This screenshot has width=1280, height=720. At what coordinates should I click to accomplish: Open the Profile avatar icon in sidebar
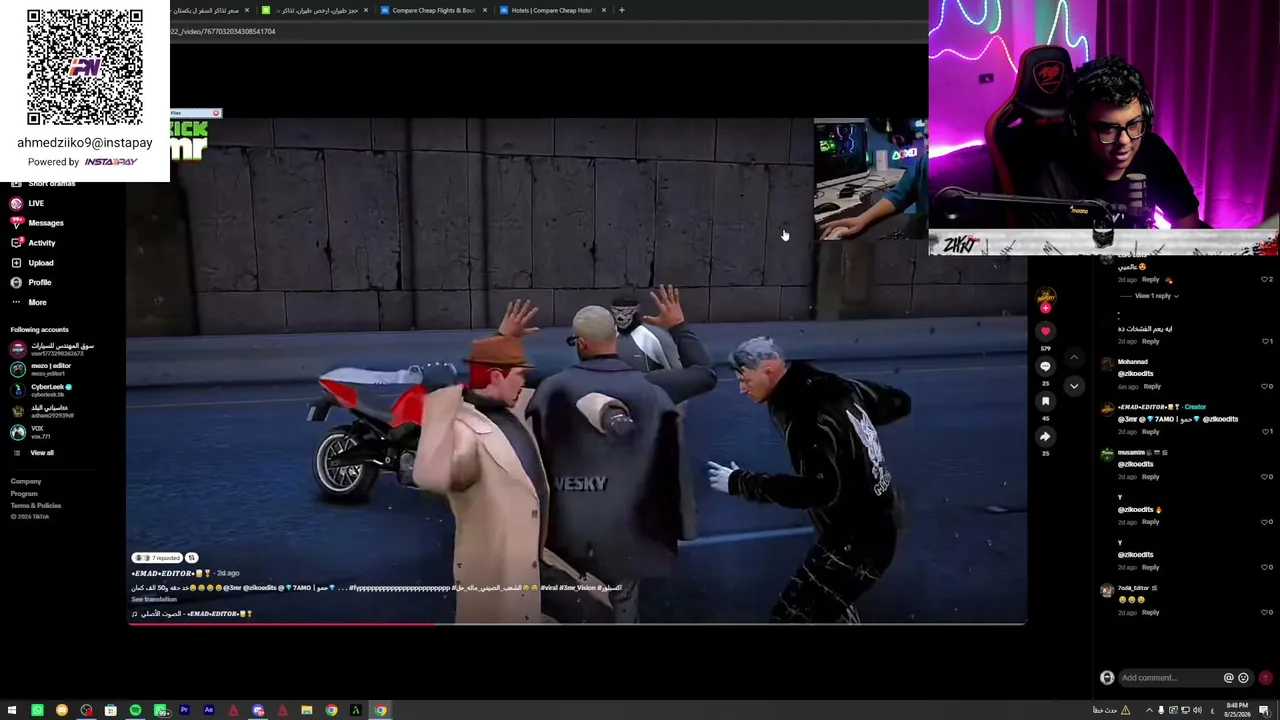[x=16, y=282]
